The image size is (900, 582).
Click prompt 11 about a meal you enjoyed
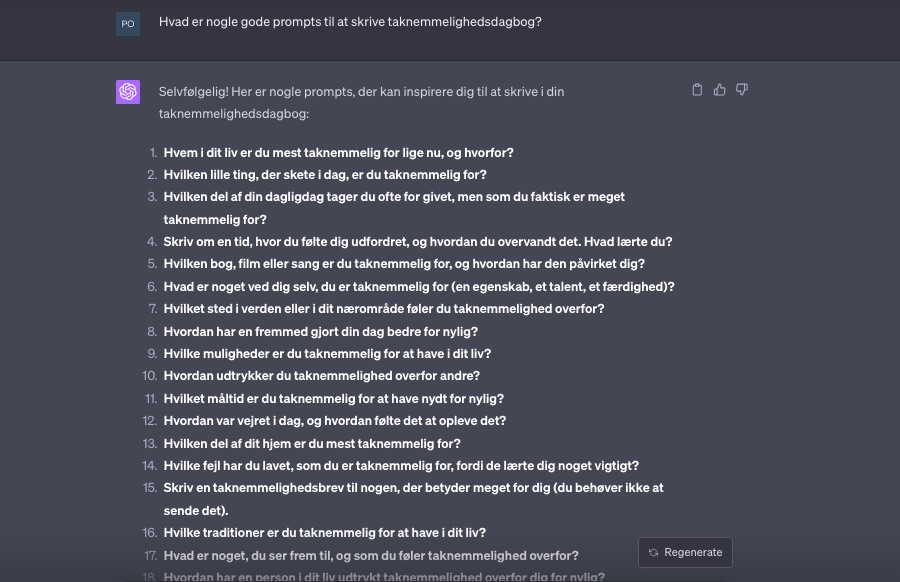333,398
